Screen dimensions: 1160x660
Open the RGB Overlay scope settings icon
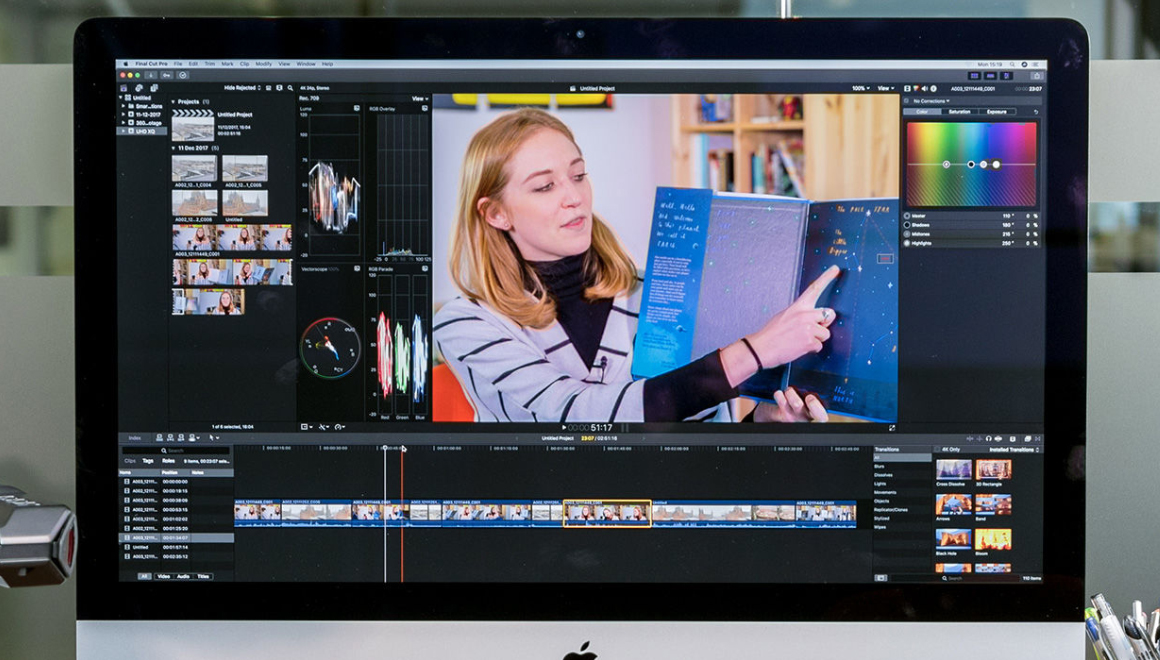[x=425, y=108]
